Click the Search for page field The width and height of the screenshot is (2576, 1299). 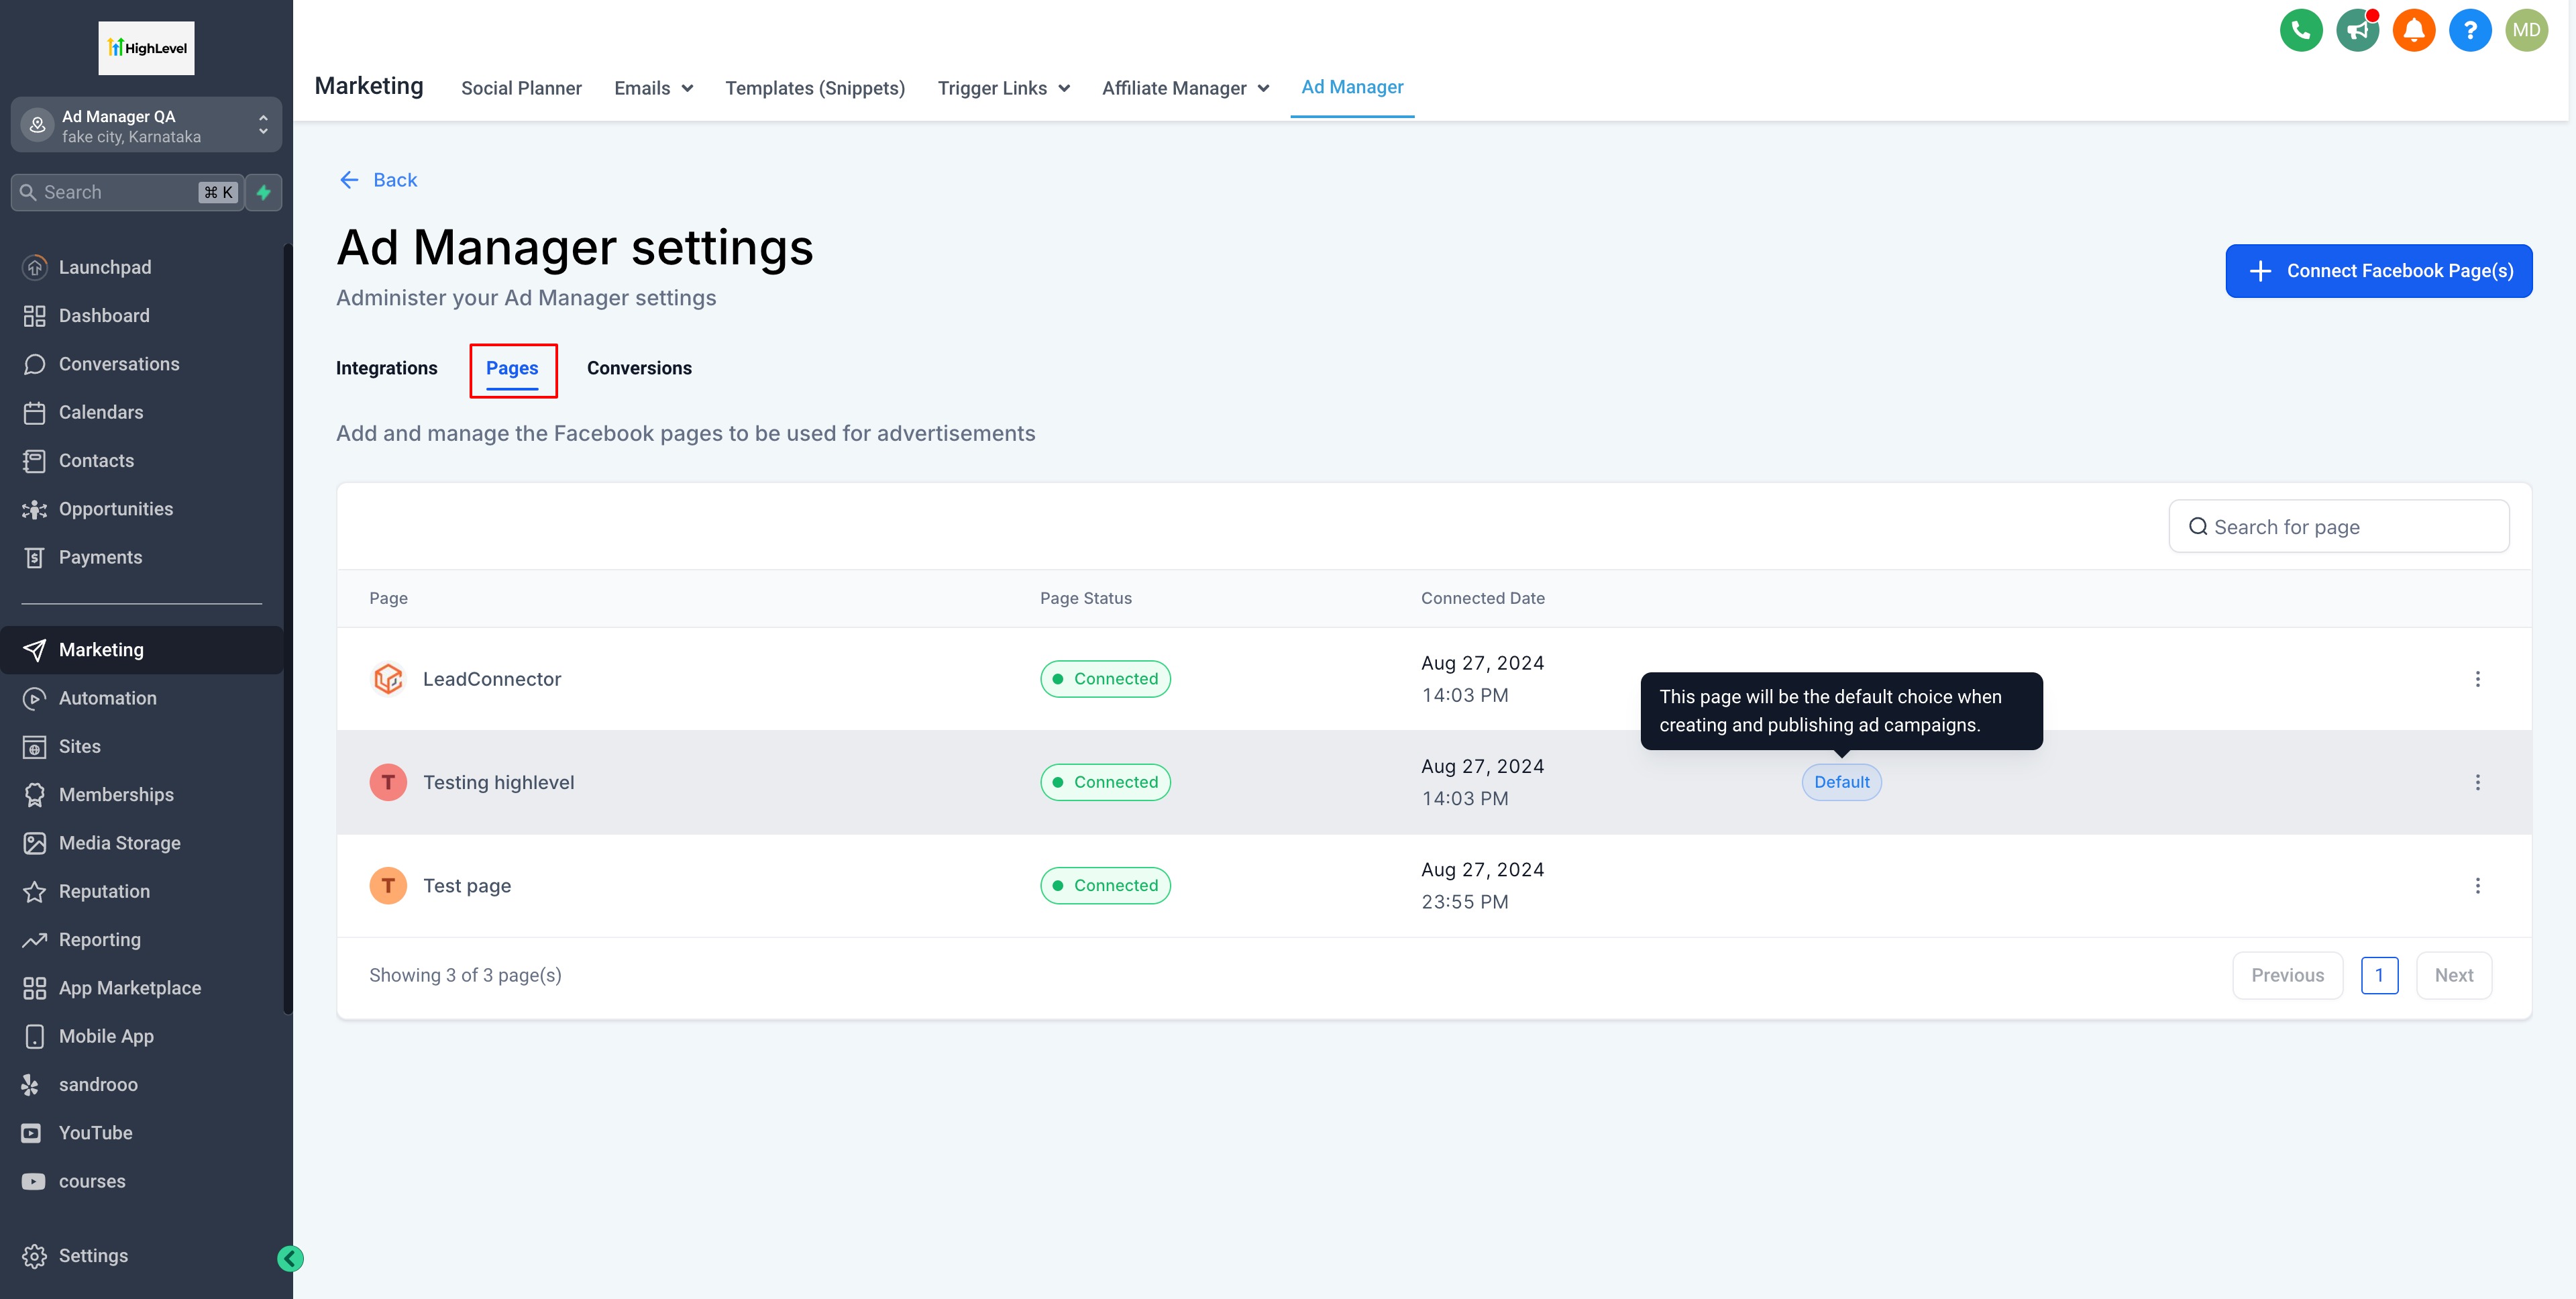point(2338,527)
